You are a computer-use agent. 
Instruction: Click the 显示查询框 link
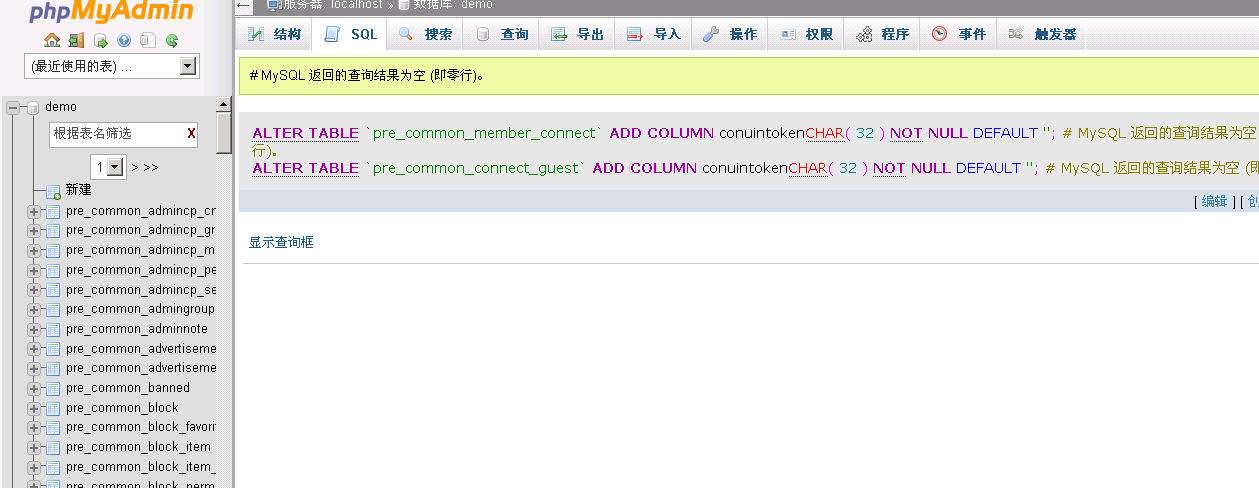(x=281, y=242)
